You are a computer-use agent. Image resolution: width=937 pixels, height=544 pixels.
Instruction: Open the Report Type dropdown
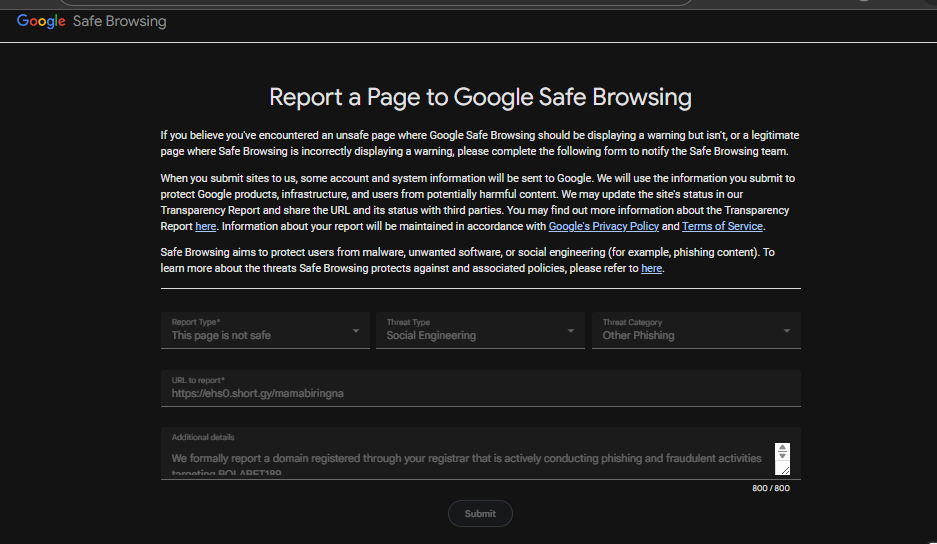(265, 330)
